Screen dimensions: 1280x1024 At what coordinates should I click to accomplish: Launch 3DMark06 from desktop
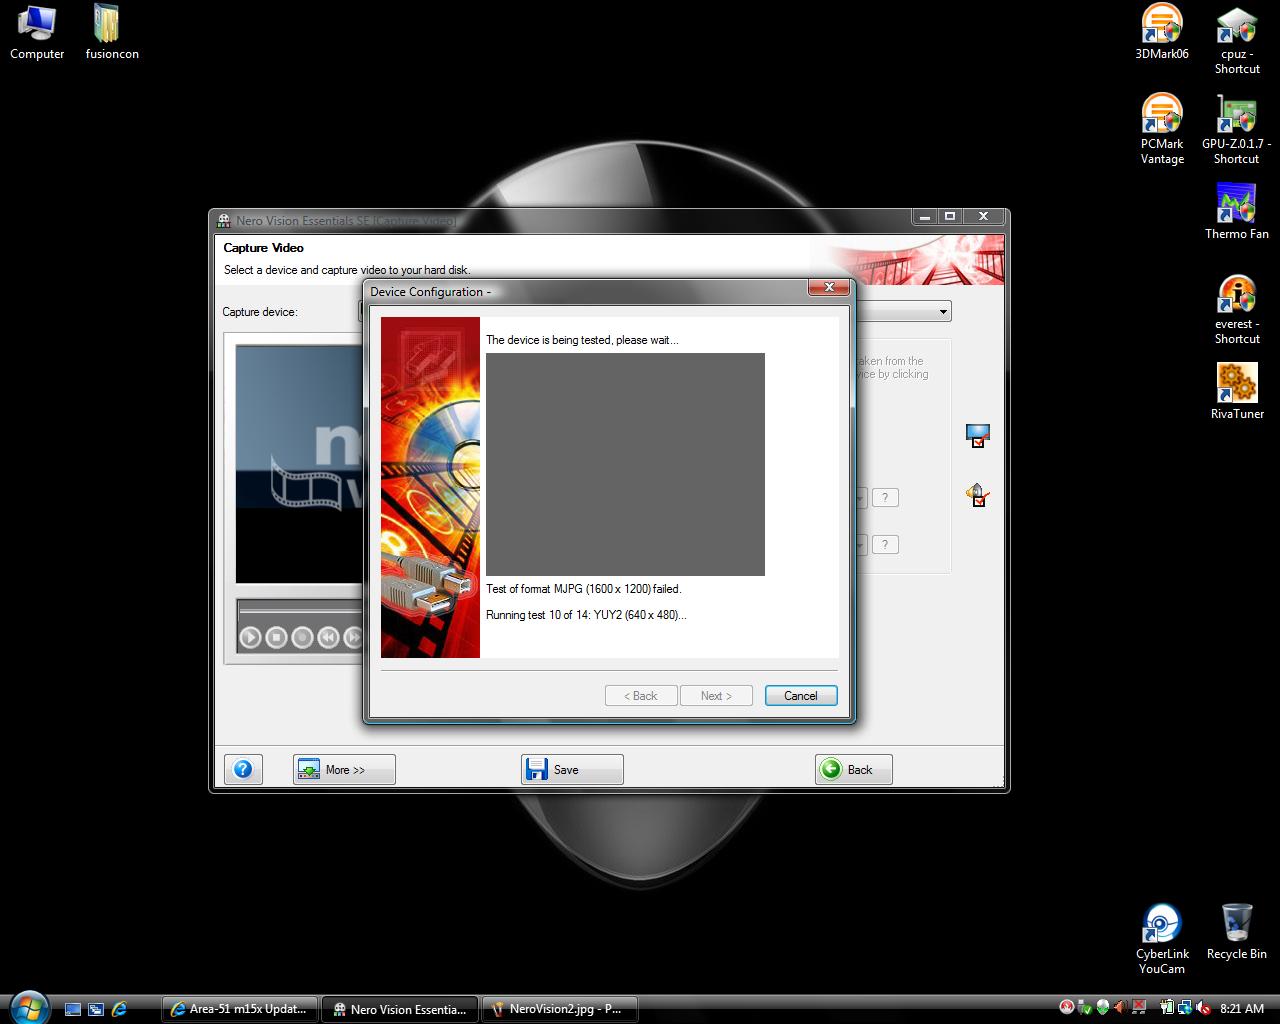1162,32
